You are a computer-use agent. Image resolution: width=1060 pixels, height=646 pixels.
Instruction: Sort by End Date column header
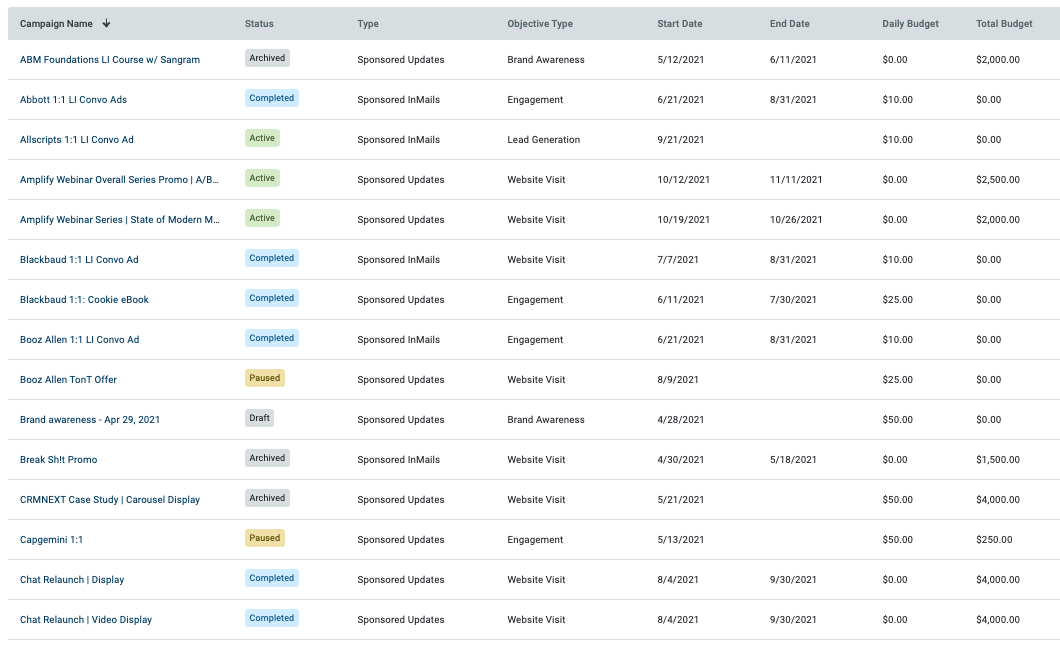789,24
